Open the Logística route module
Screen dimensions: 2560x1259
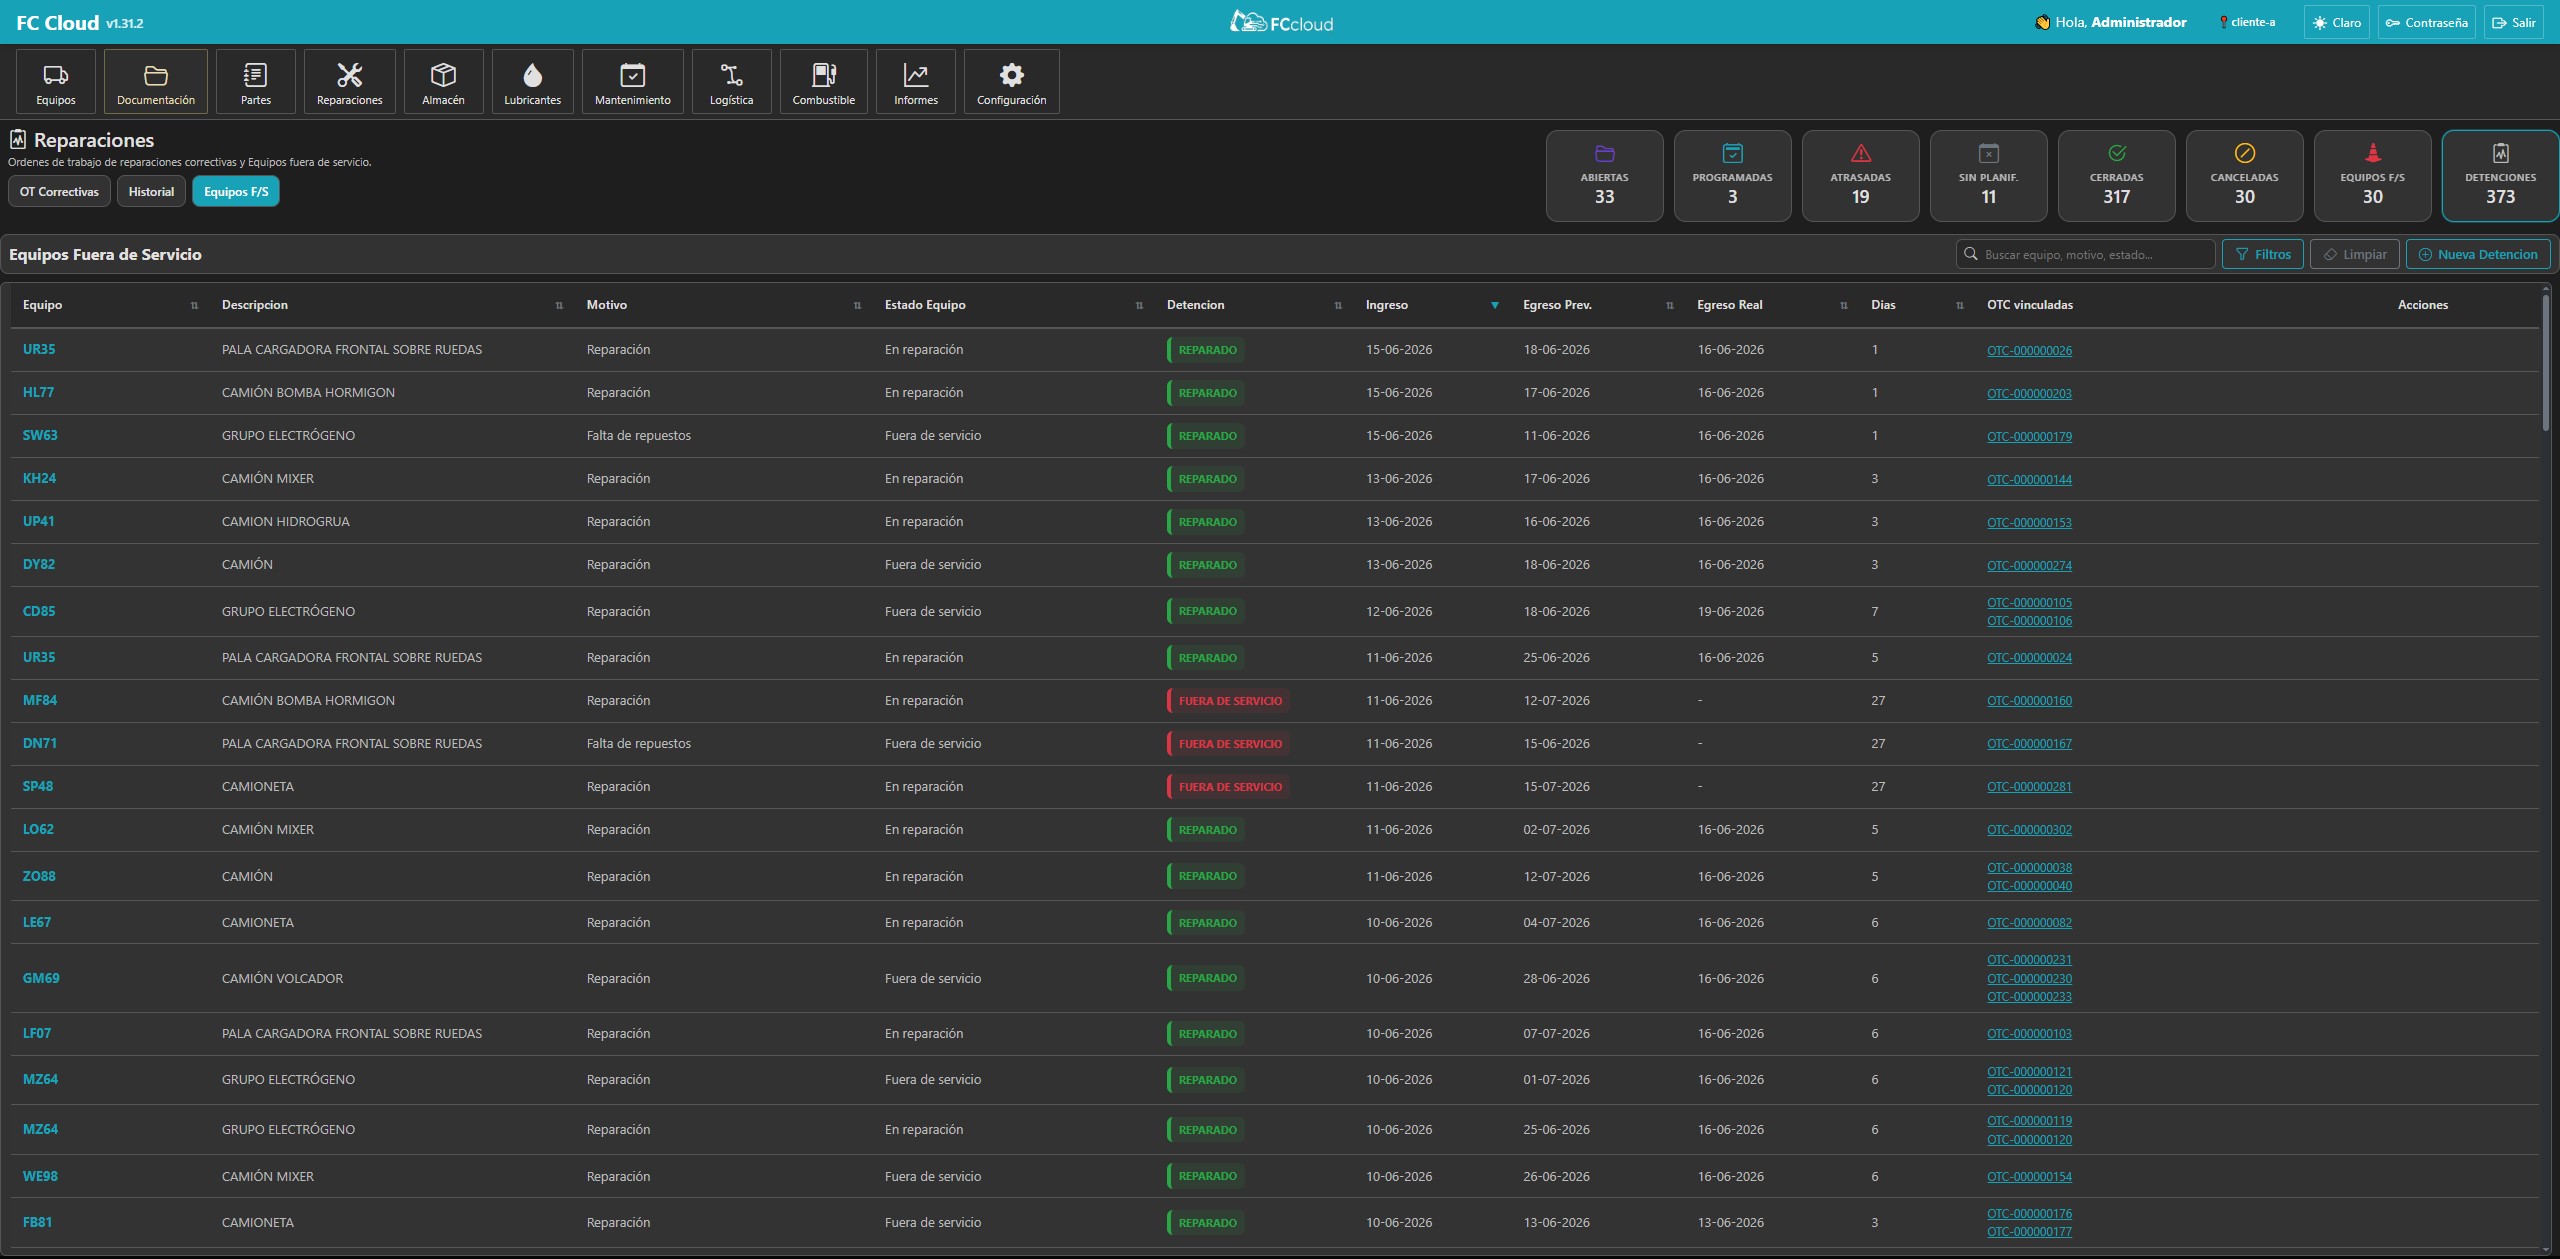731,82
